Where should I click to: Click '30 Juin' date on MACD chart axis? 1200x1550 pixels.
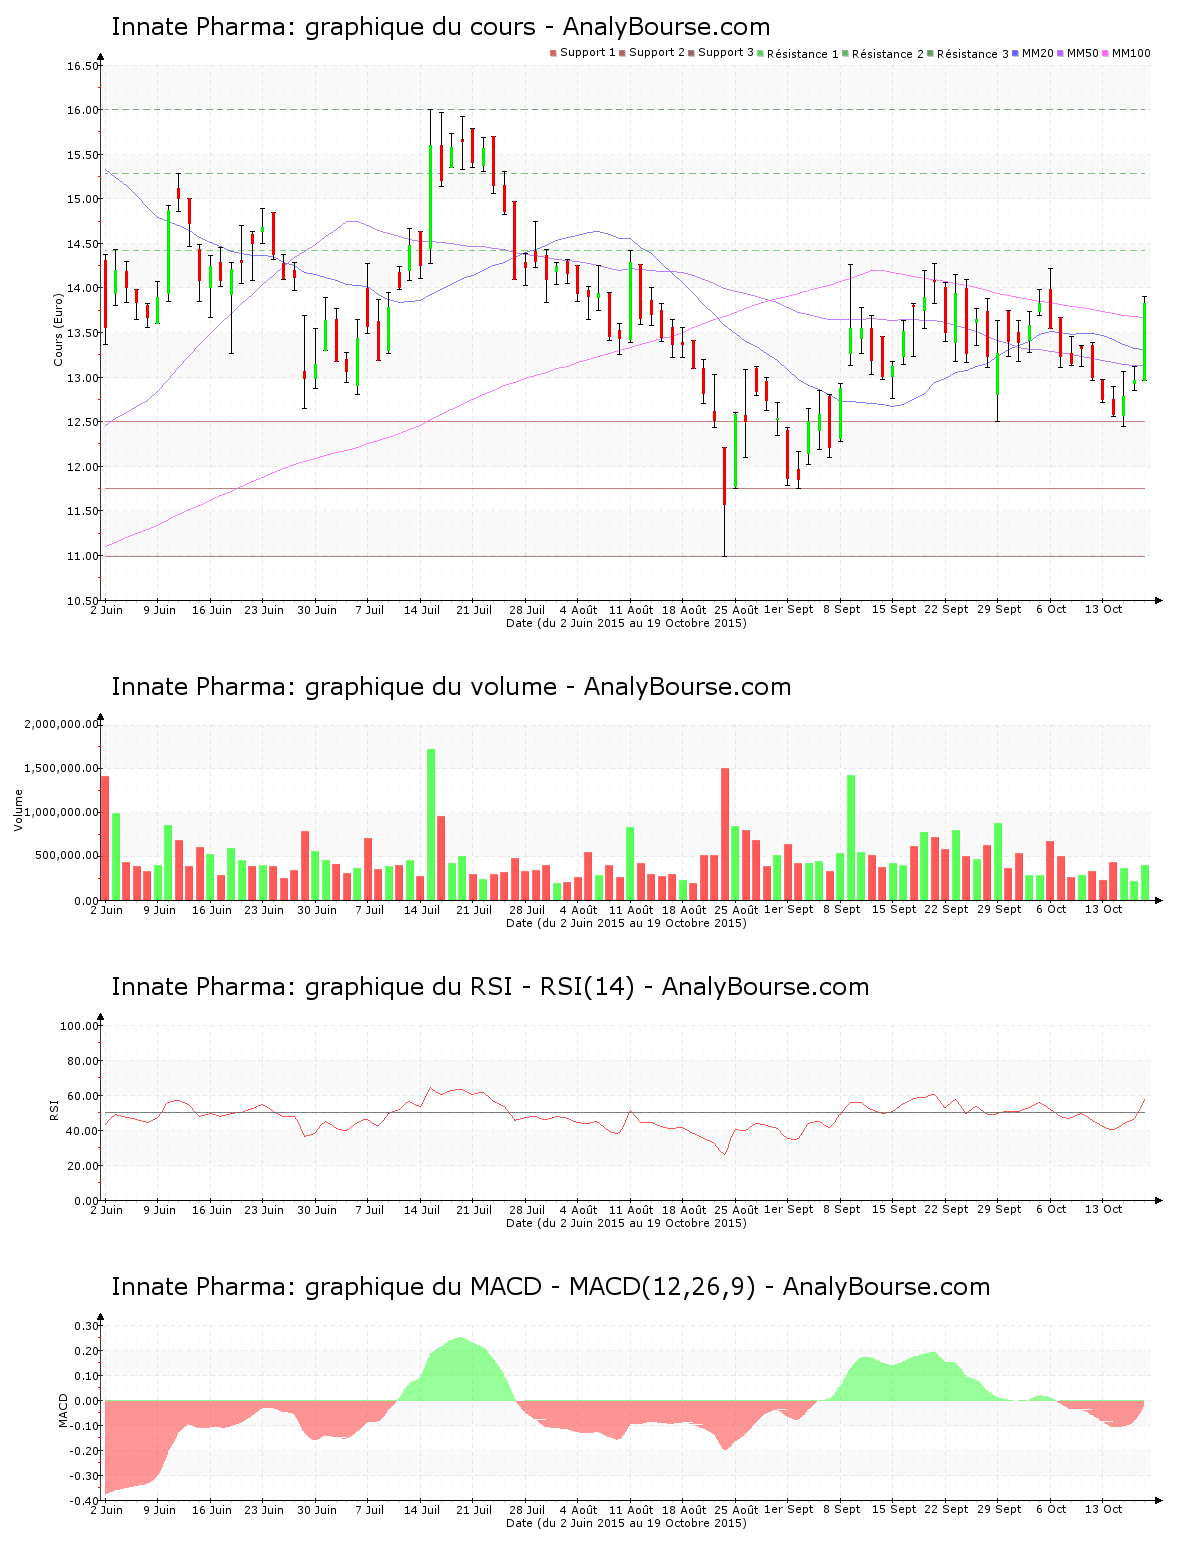[317, 1510]
